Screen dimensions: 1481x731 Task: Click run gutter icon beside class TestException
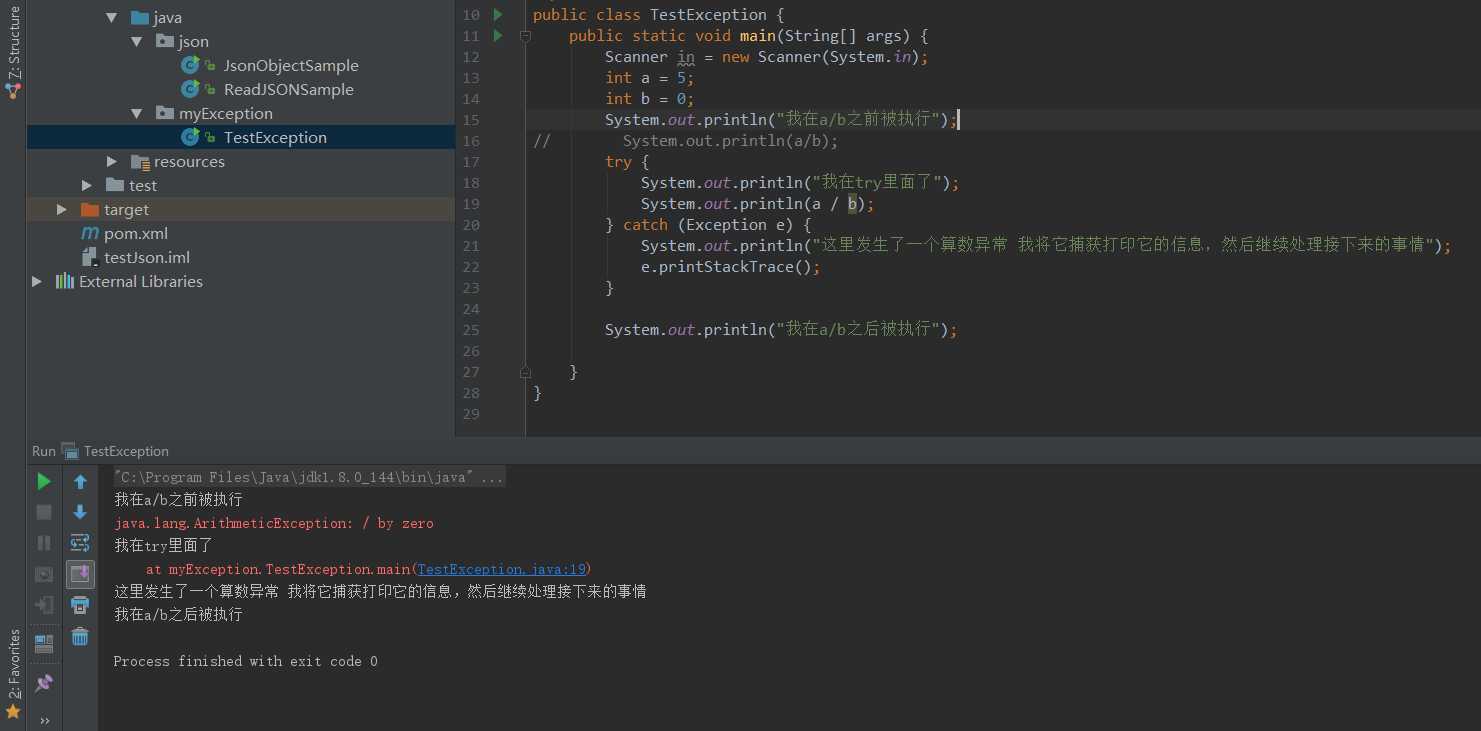point(498,15)
